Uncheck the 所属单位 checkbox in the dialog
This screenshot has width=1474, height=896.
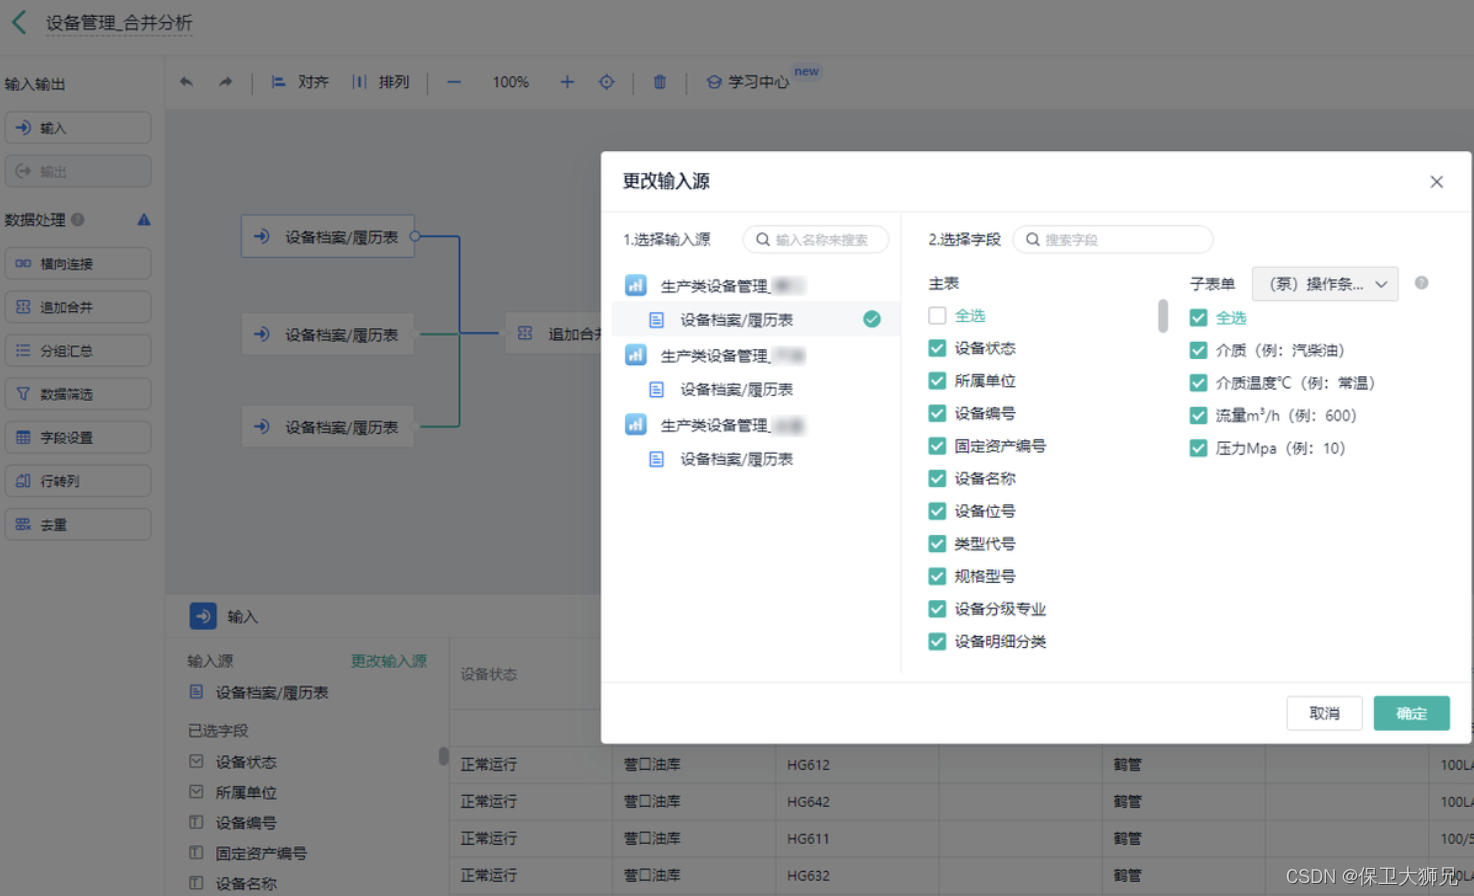pos(937,381)
